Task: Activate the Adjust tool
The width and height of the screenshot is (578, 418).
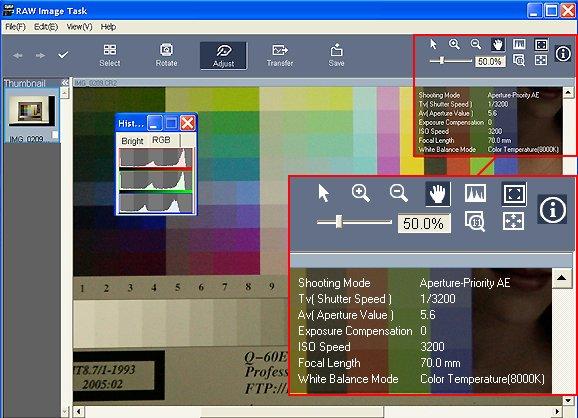Action: tap(223, 56)
